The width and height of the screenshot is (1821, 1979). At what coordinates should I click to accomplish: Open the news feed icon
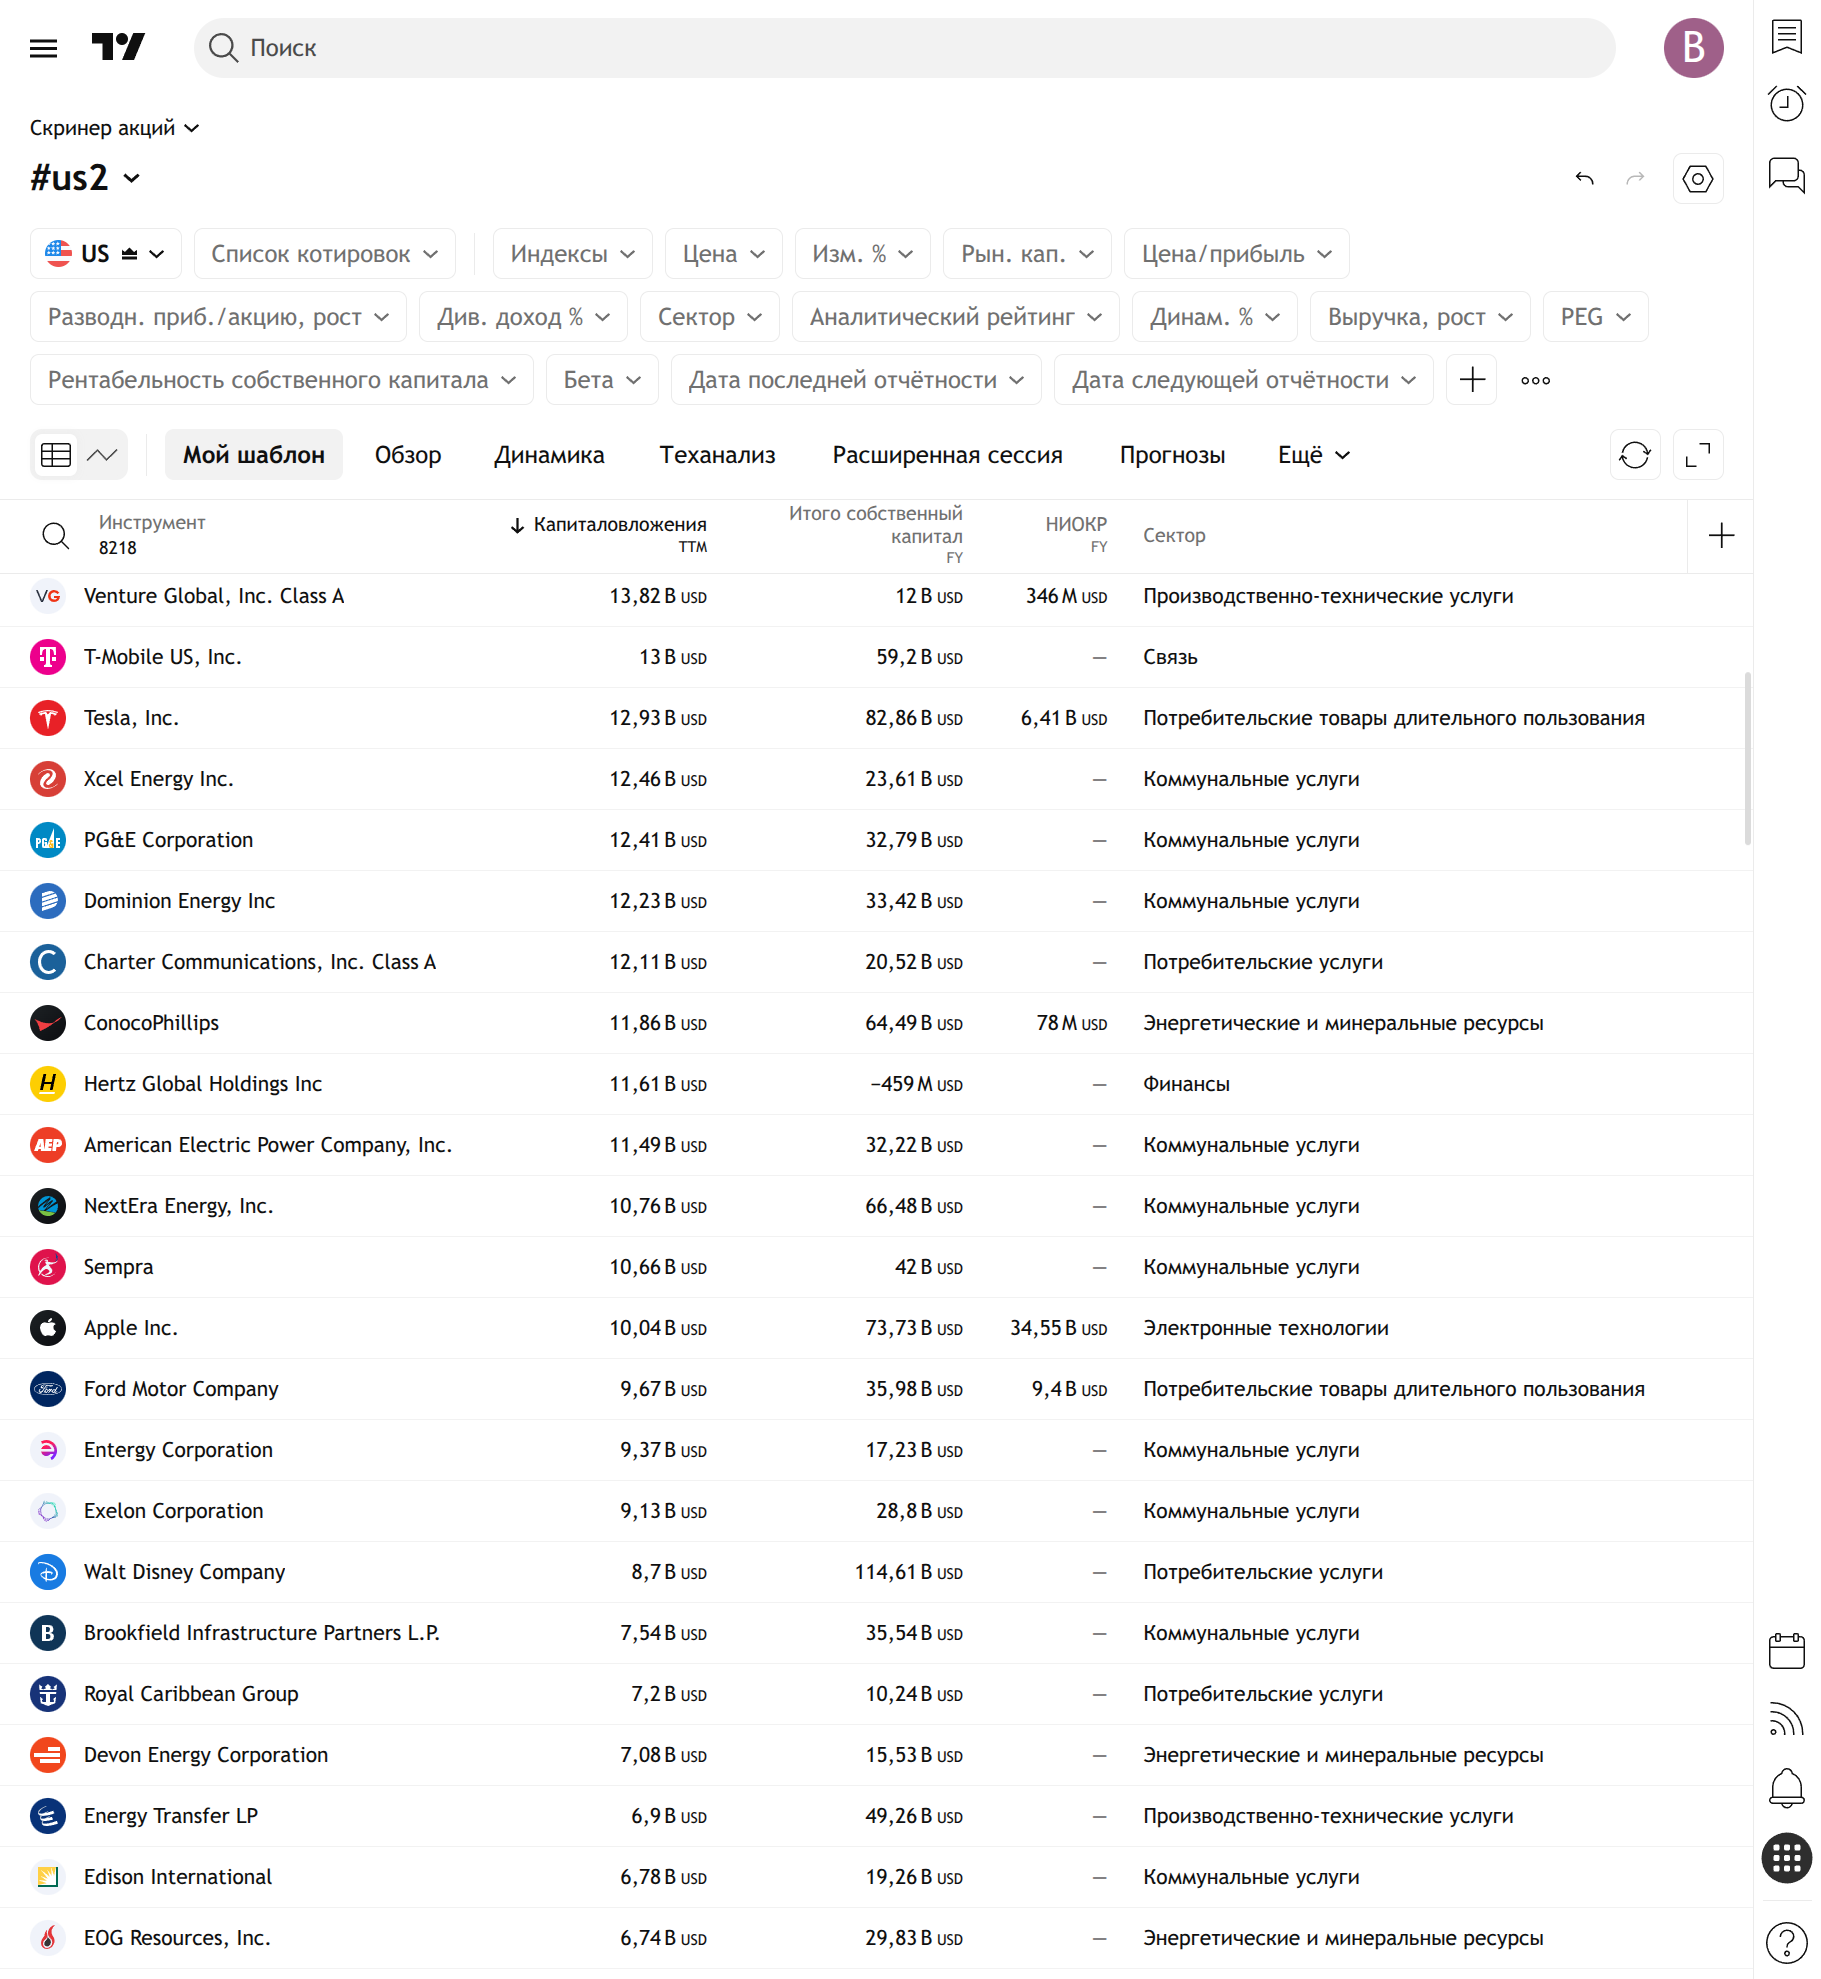click(x=1786, y=1719)
